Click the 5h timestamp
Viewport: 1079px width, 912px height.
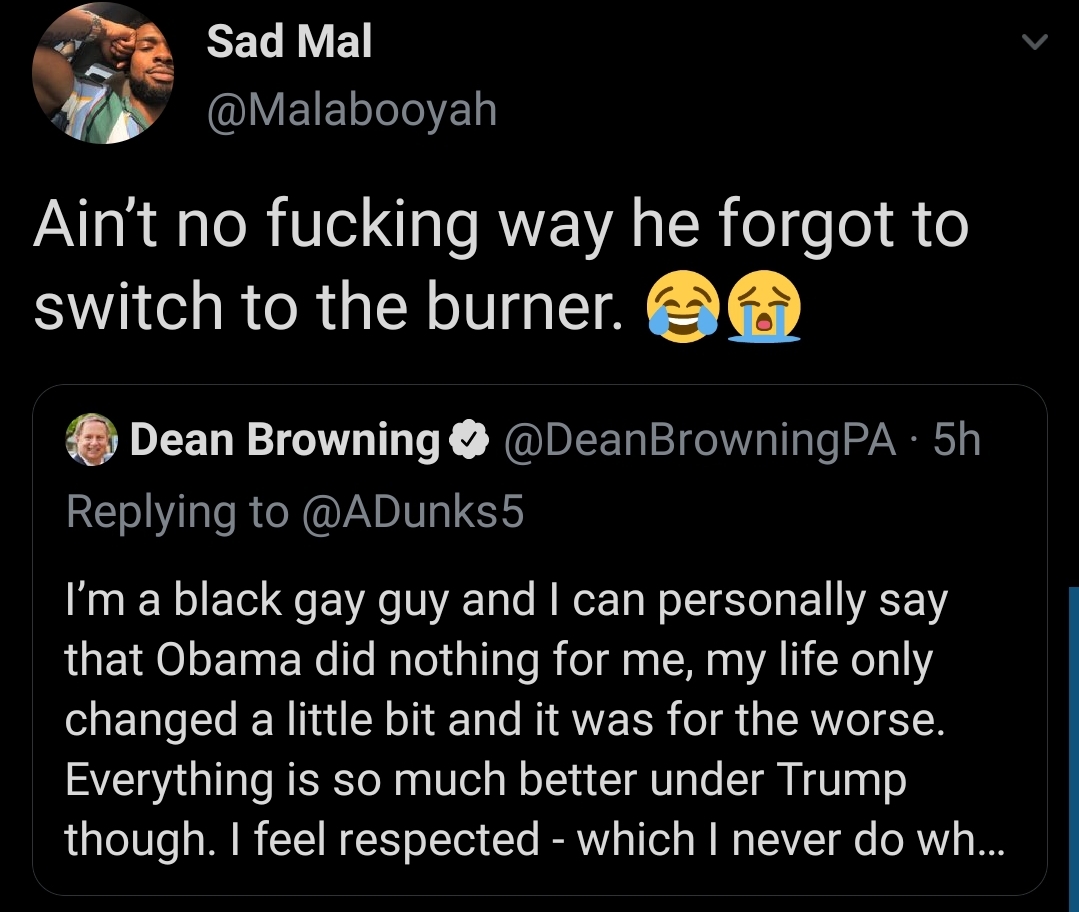click(x=956, y=440)
